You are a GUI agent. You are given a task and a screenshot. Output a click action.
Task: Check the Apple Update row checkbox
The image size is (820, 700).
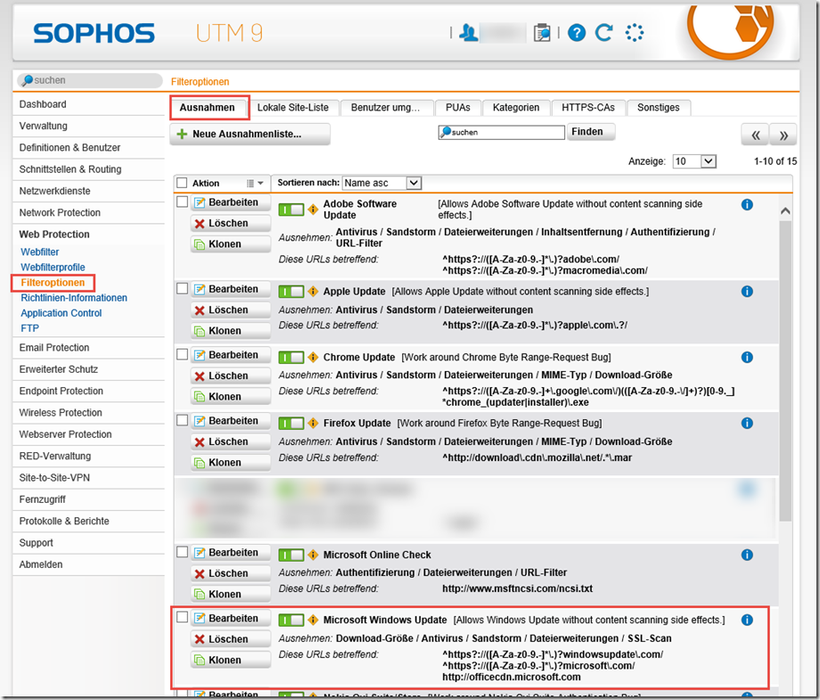point(182,289)
